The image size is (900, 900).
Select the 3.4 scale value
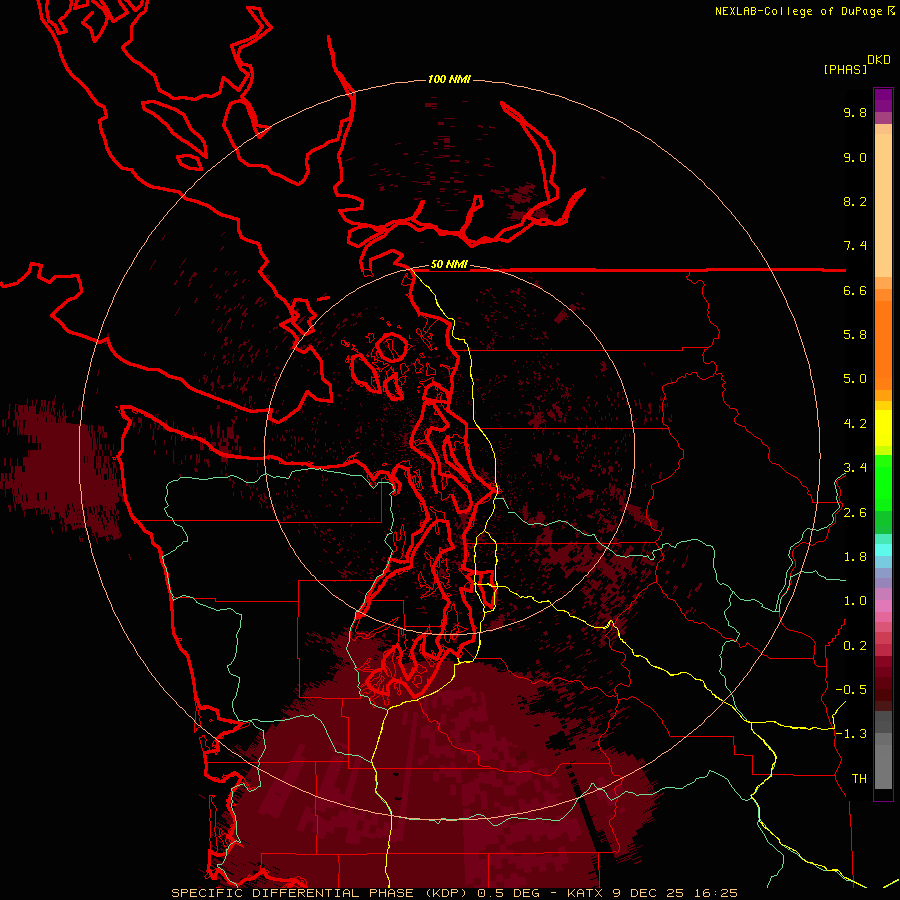(x=855, y=468)
